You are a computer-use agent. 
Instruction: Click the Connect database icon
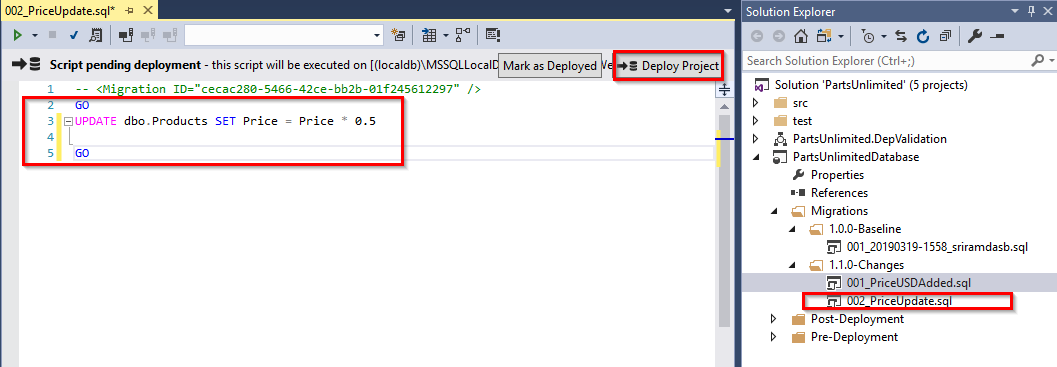coord(125,34)
